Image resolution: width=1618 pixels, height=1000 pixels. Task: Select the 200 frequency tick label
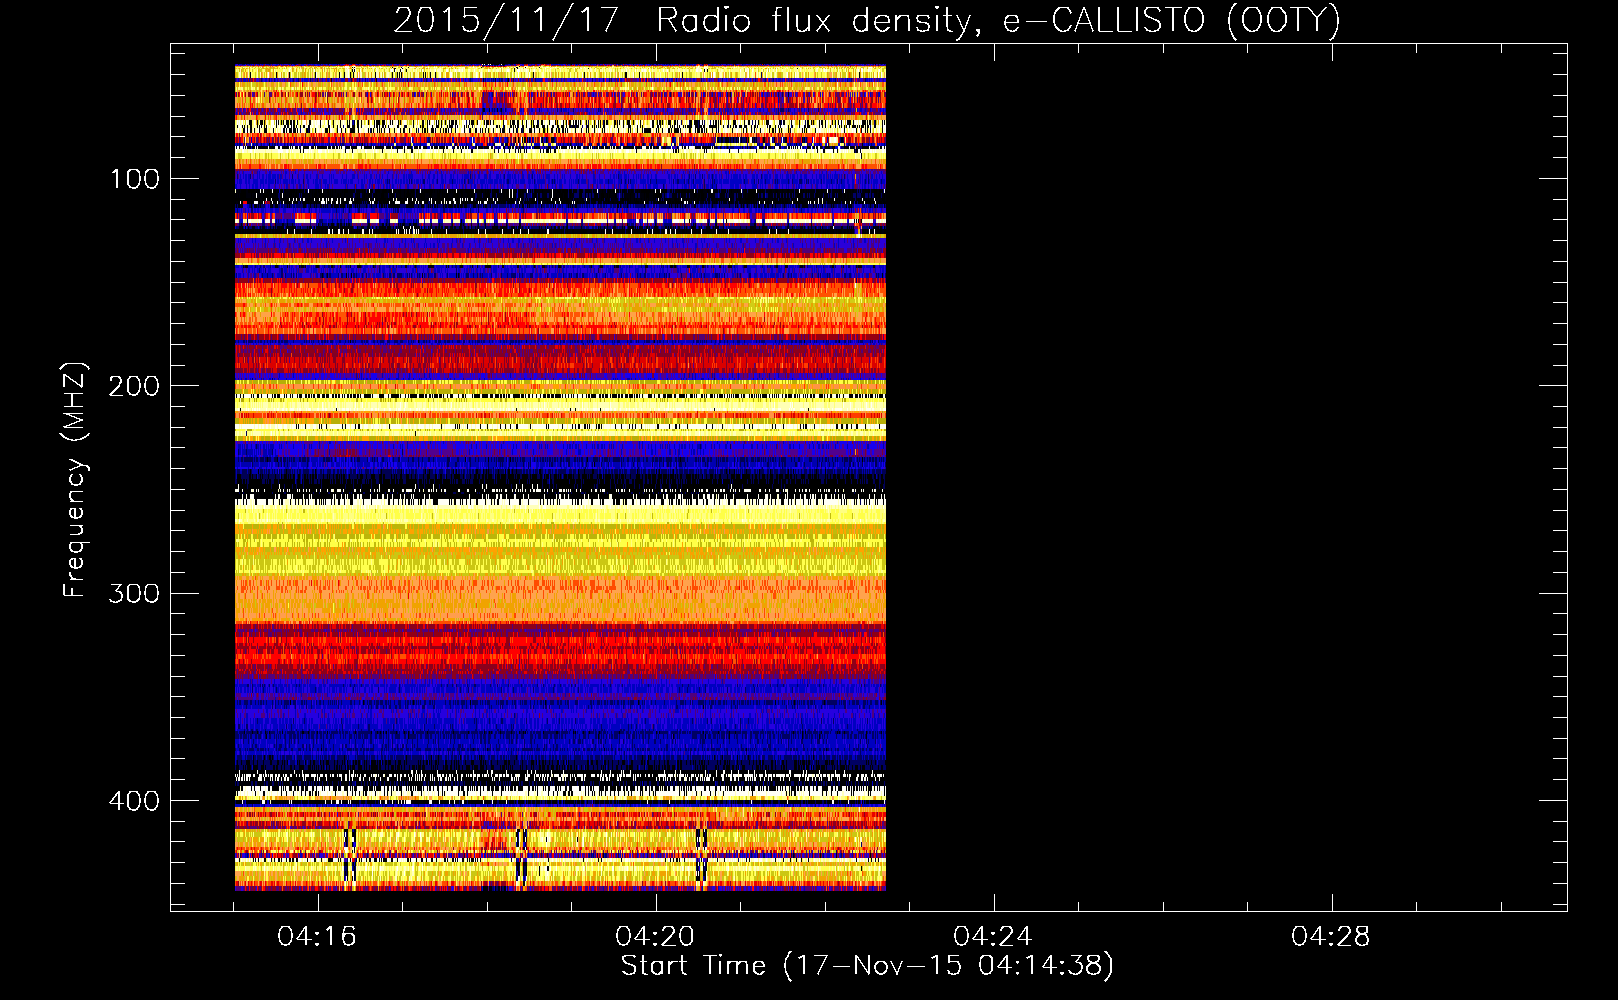pos(135,386)
